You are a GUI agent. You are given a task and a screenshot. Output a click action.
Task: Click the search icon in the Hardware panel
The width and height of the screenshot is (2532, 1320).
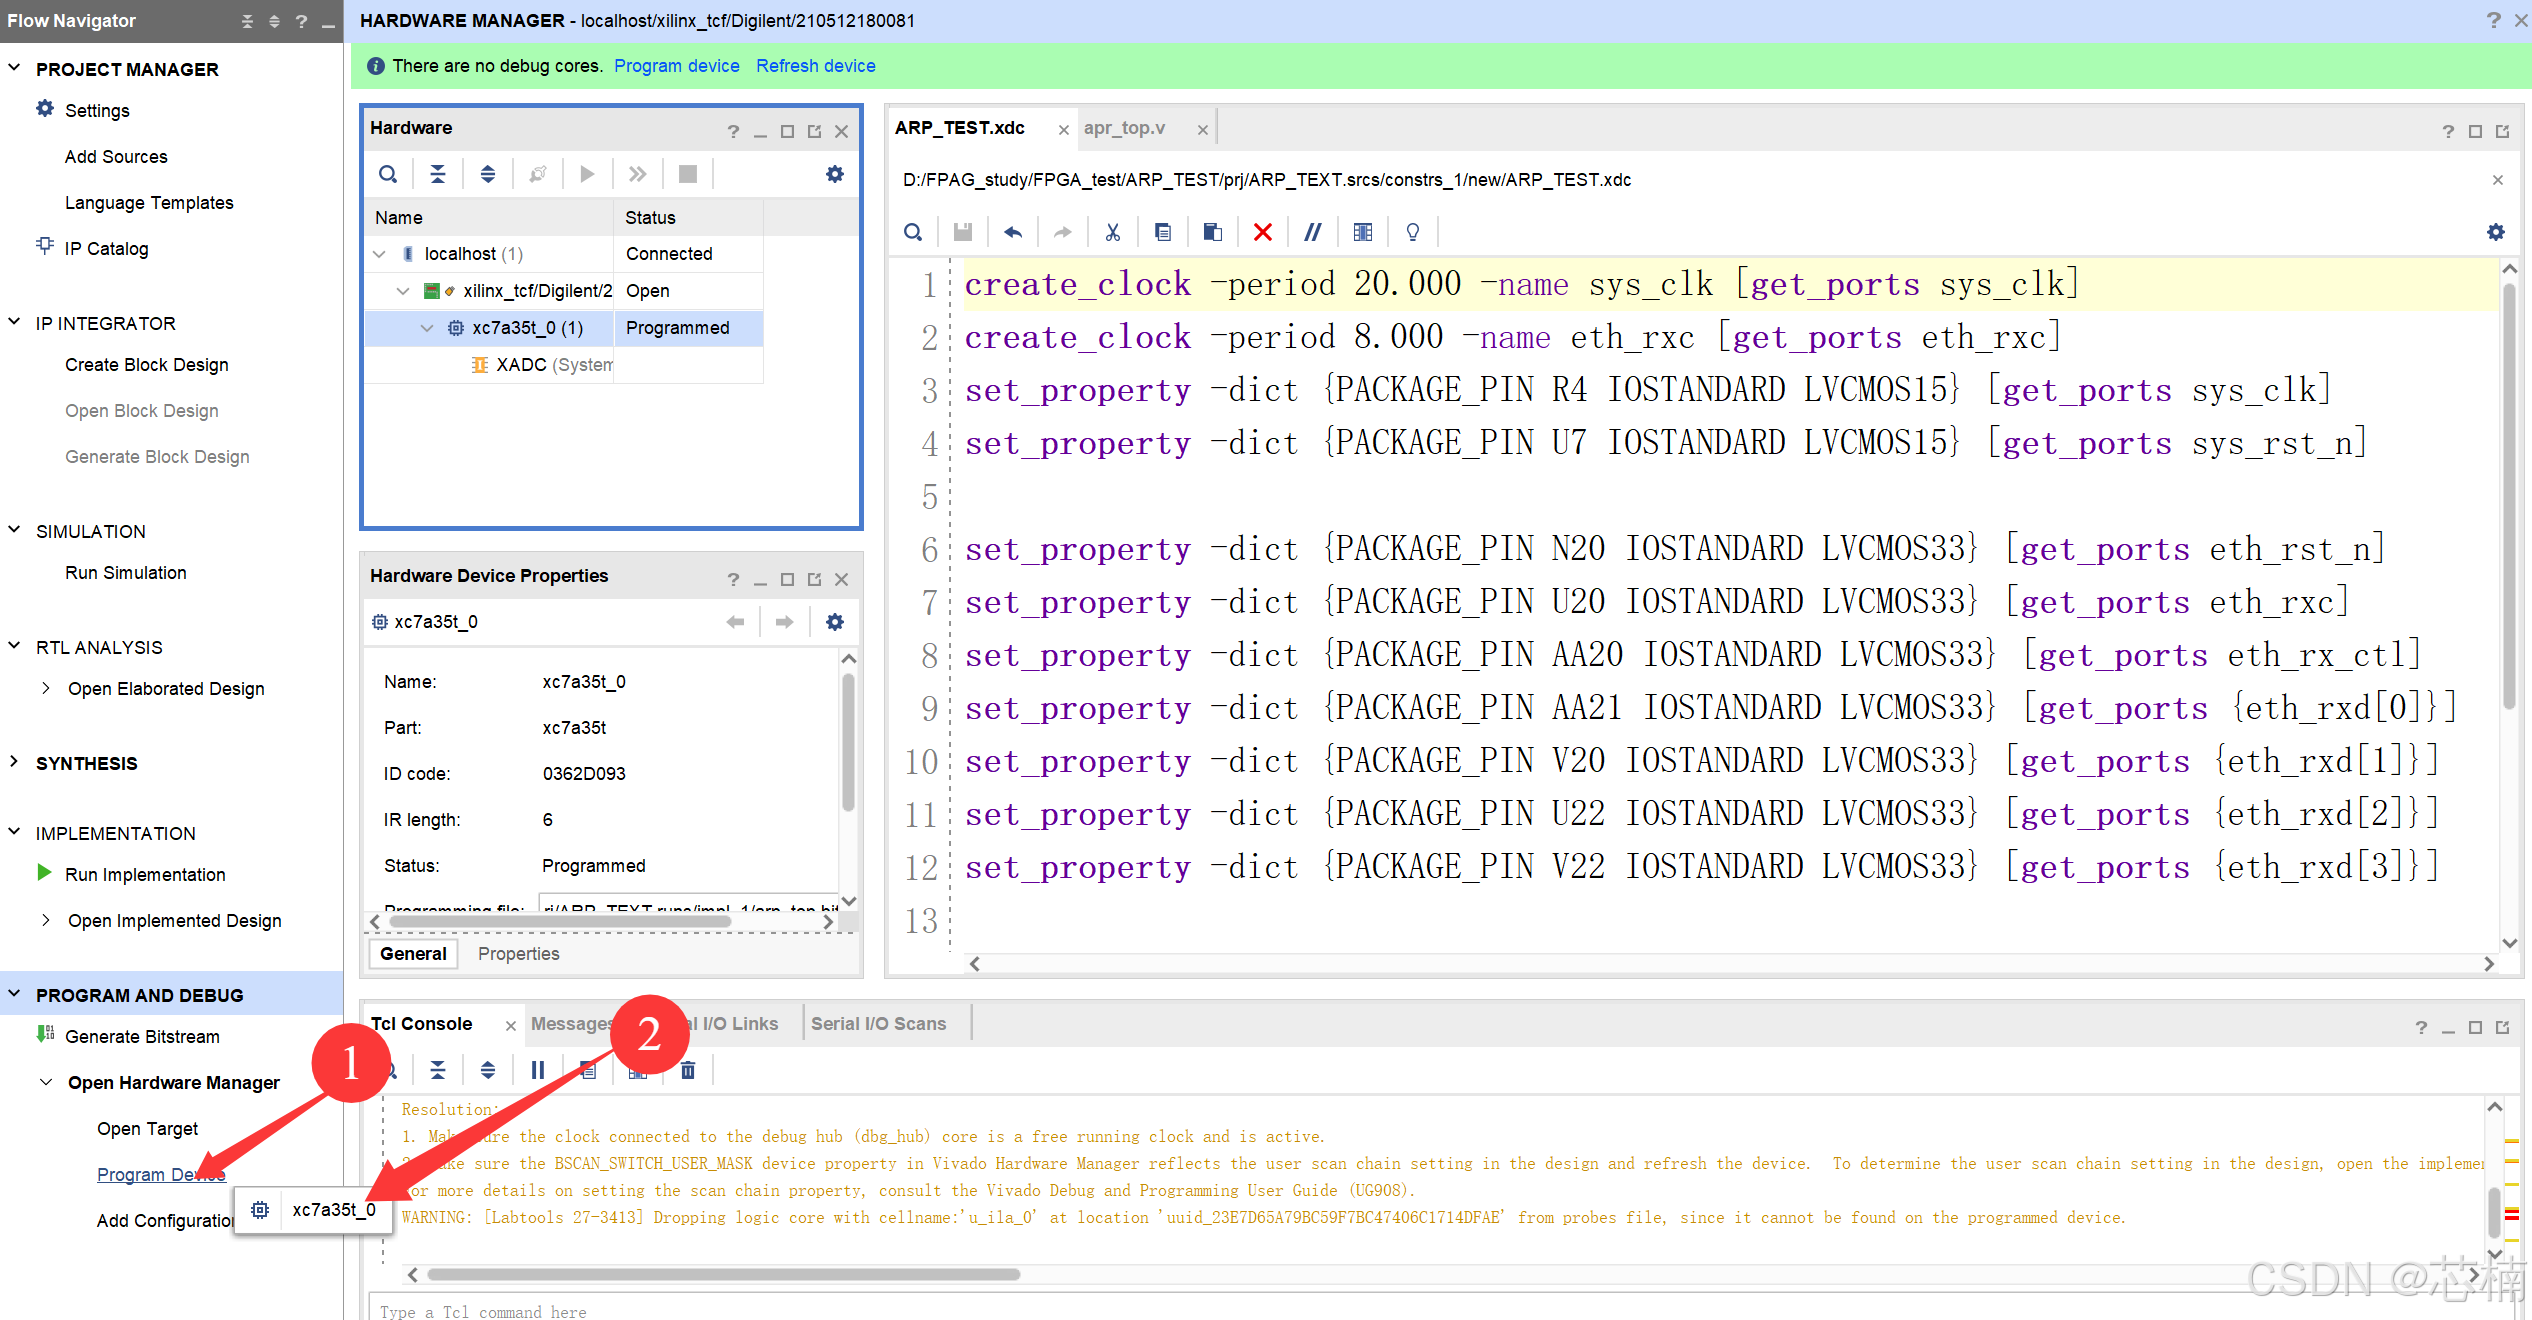tap(388, 173)
